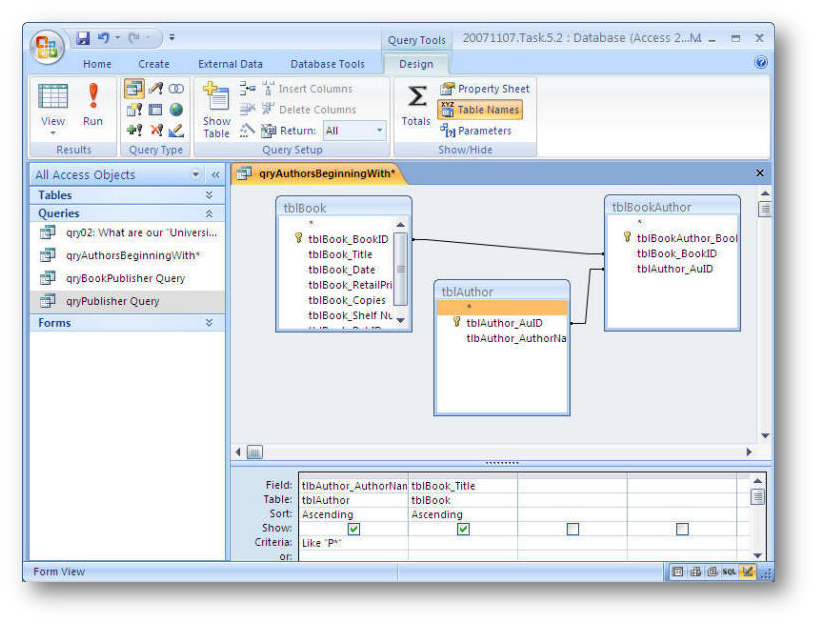Viewport: 817px width, 624px height.
Task: Click the Show Table icon
Action: pos(216,108)
